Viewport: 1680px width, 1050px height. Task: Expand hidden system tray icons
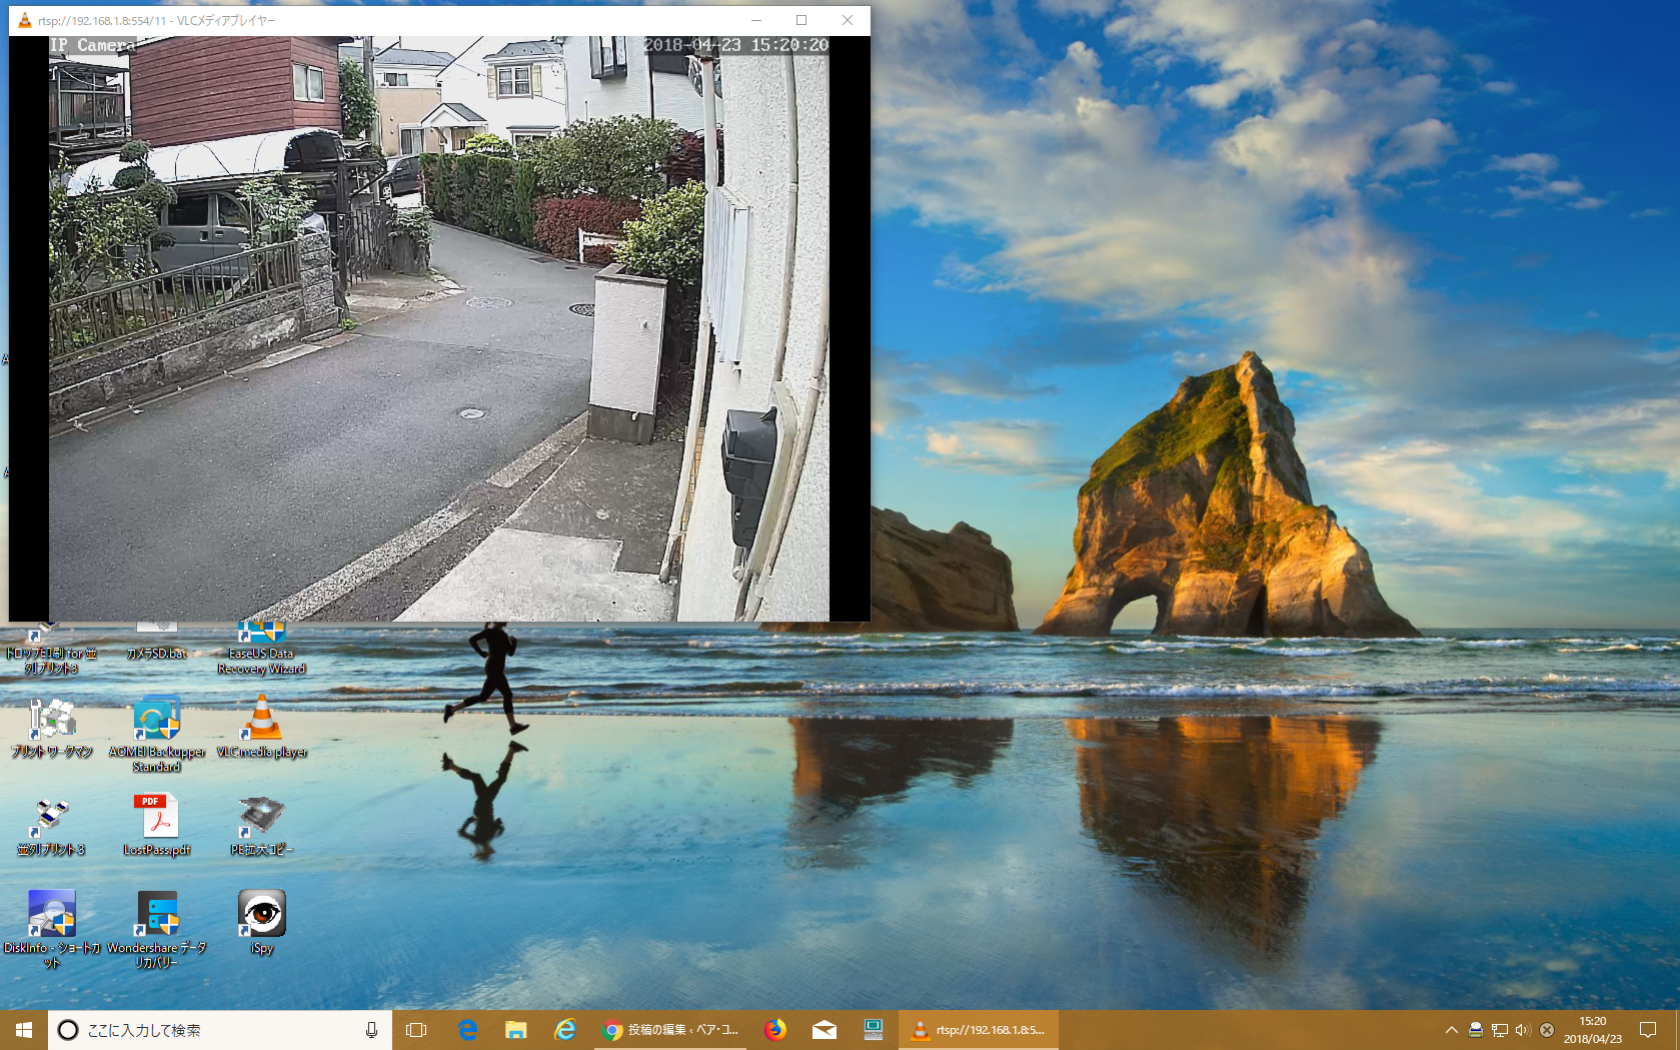click(1451, 1030)
